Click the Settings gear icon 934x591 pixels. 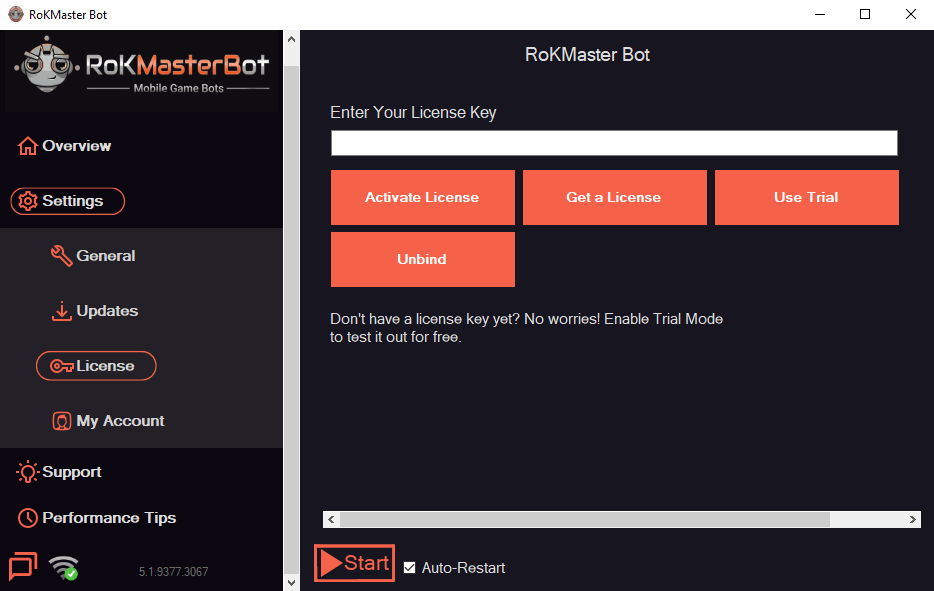point(27,201)
